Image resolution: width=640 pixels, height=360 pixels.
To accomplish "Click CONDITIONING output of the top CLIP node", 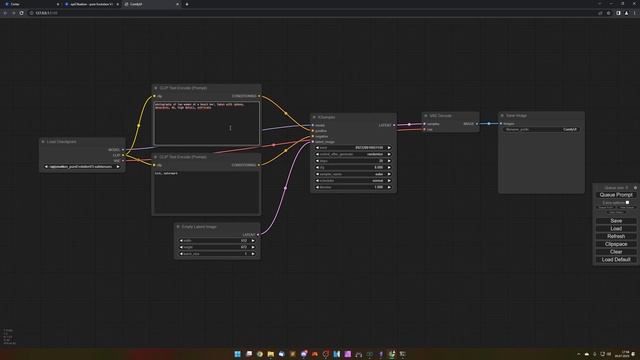I will 259,96.
